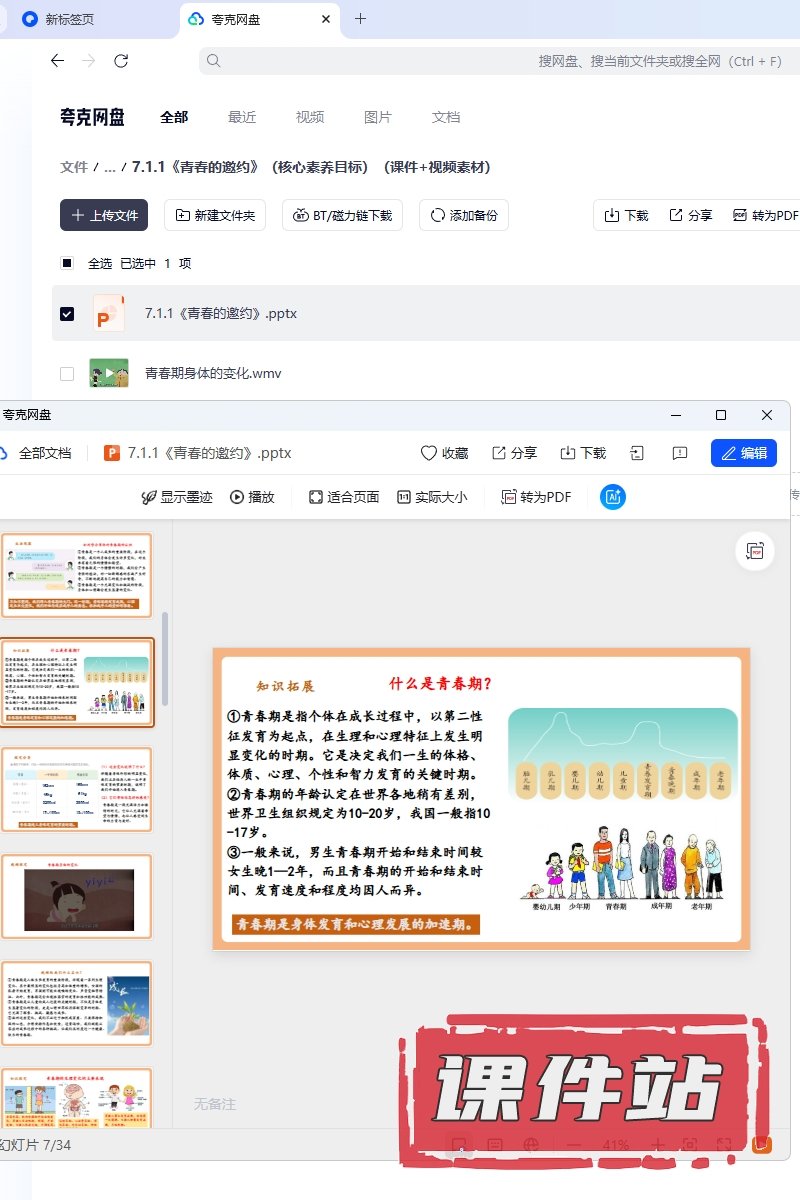Open the 全部文档 document list

pyautogui.click(x=36, y=453)
